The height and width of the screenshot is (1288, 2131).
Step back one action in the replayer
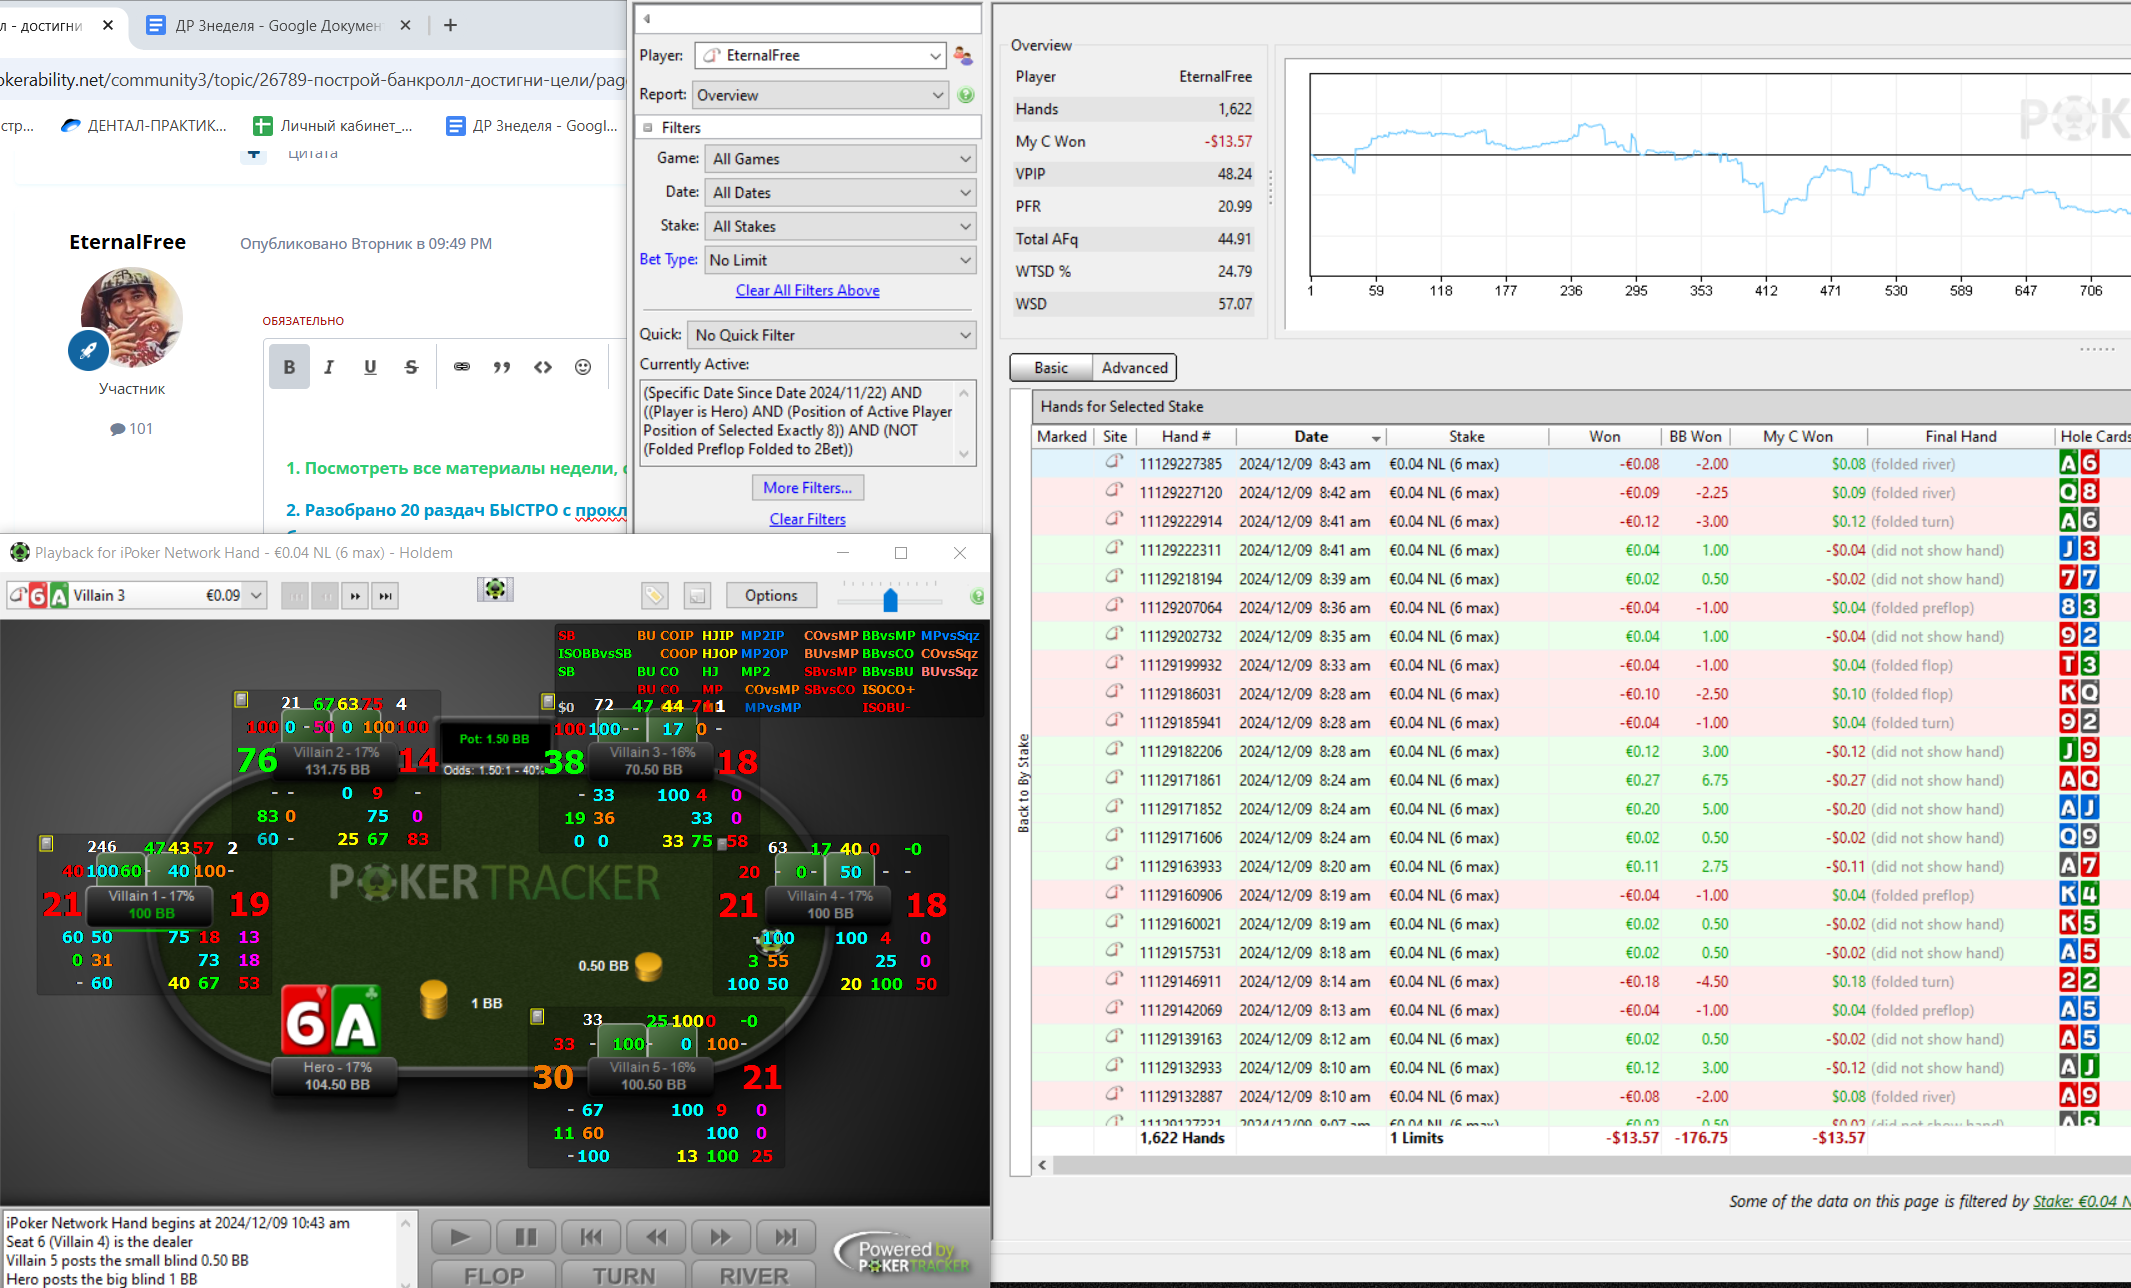[656, 1237]
